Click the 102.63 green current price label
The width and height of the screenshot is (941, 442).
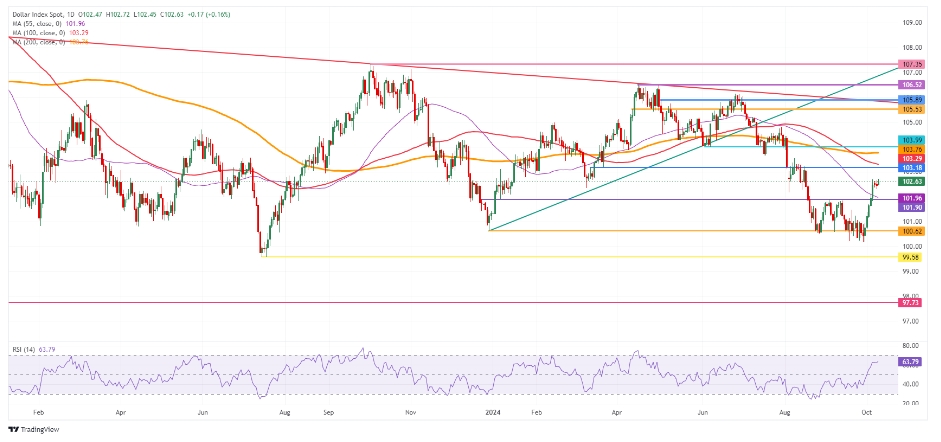click(x=912, y=181)
